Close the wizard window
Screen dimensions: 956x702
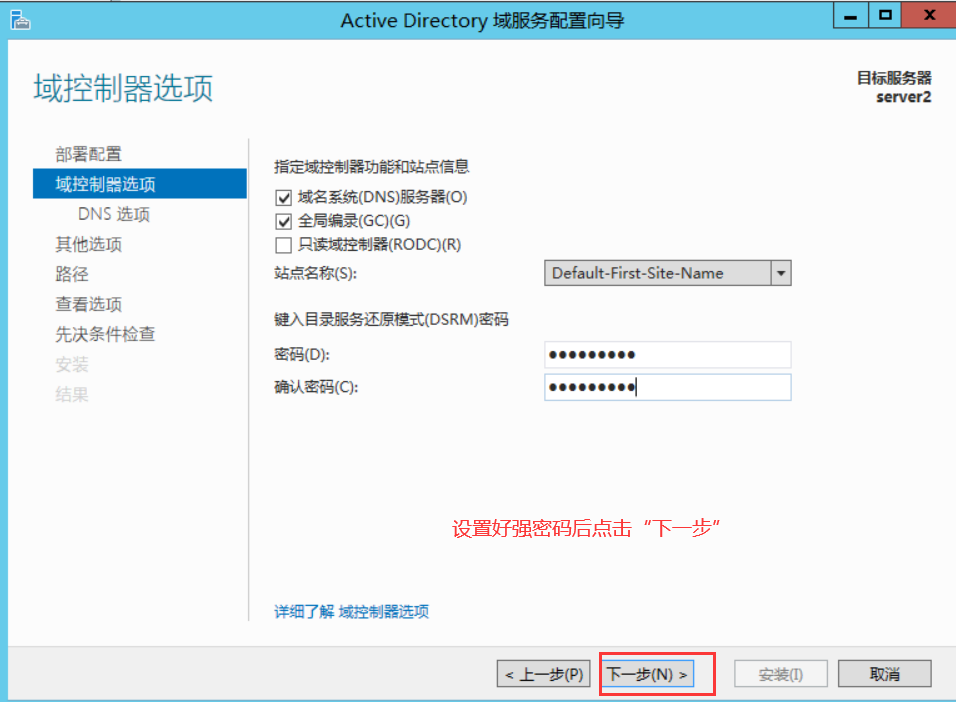point(929,15)
